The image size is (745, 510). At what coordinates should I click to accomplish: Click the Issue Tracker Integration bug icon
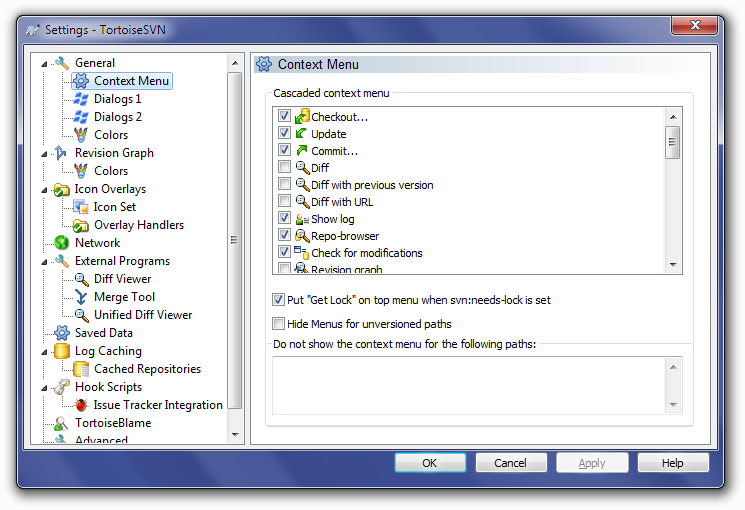coord(81,405)
